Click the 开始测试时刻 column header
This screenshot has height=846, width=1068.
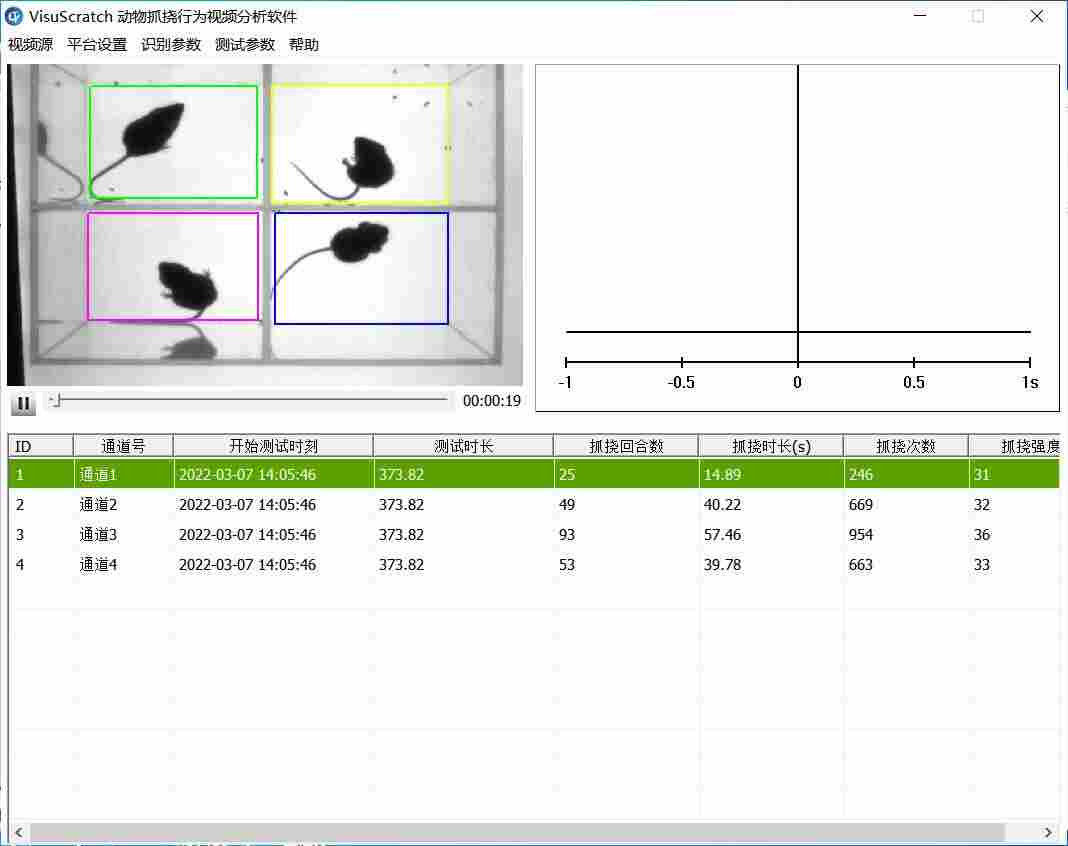(x=273, y=446)
